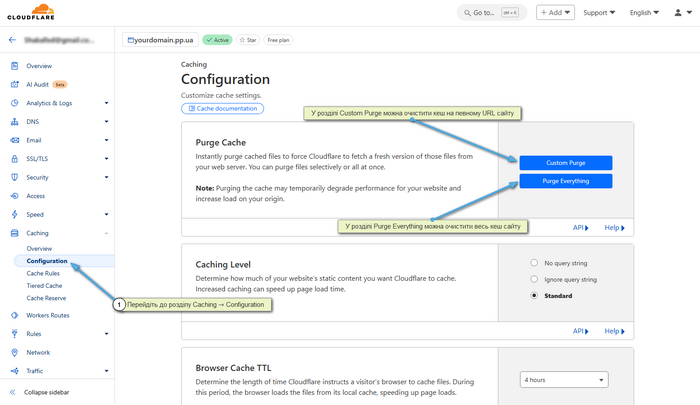Expand the Speed submenu arrow

pos(106,214)
